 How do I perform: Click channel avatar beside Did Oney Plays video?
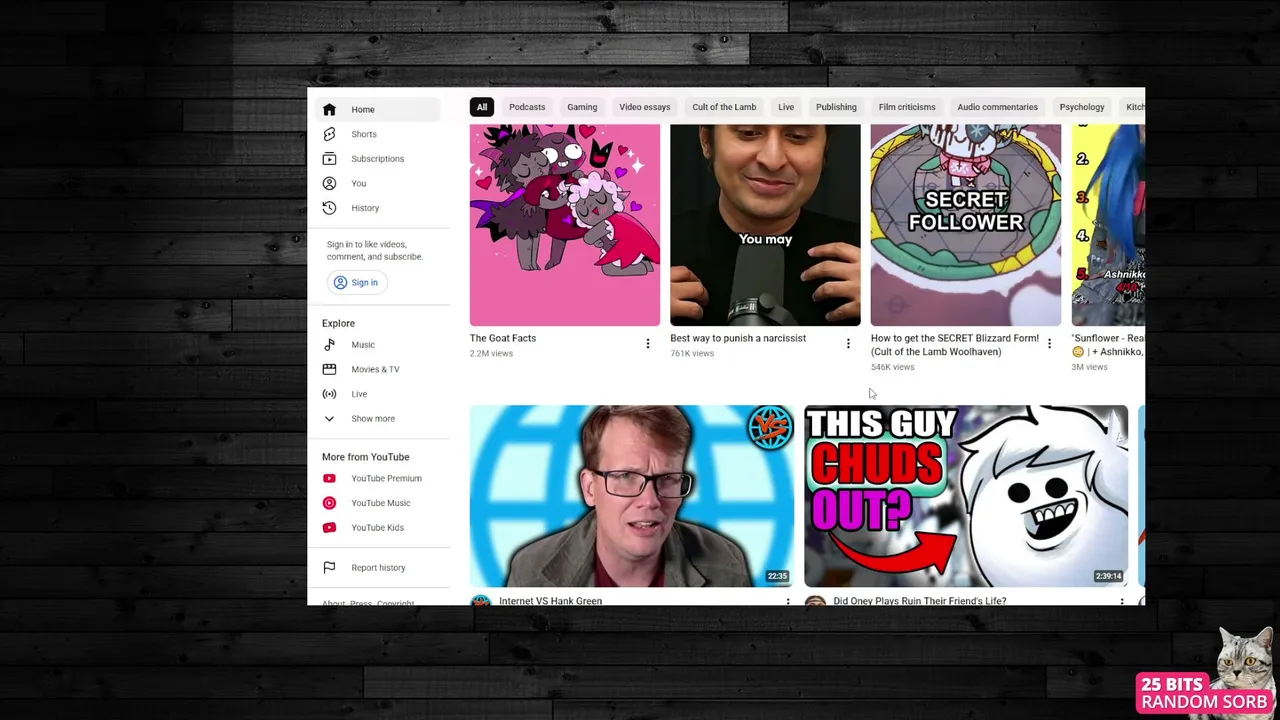click(815, 601)
